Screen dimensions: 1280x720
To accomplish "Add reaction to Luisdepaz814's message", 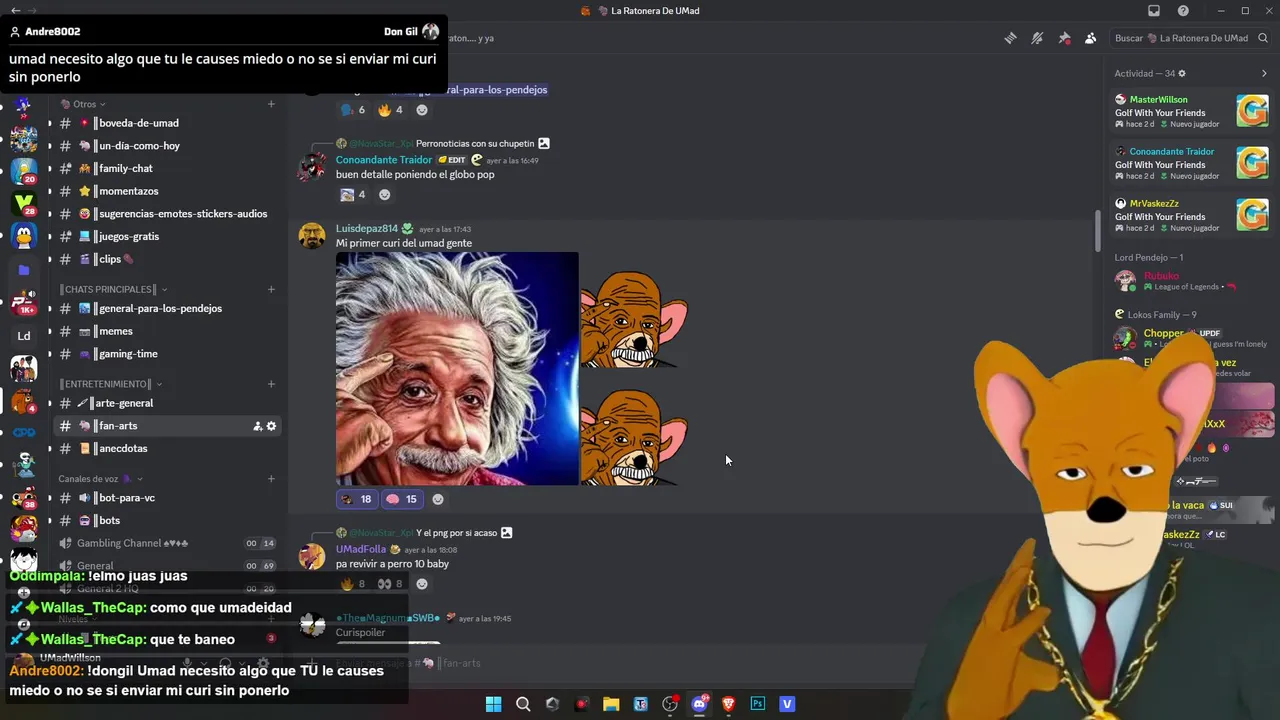I will point(437,499).
